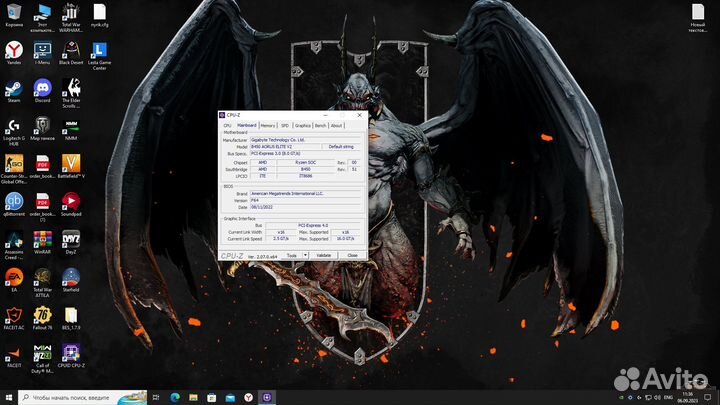720x405 pixels.
Task: Expand the Tools dropdown arrow in CPU-Z
Action: pos(305,255)
